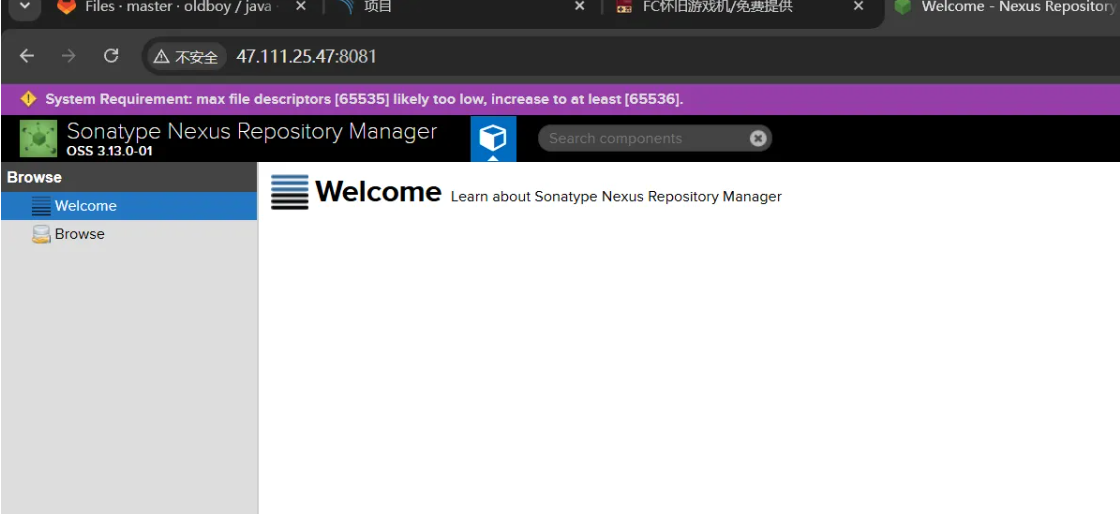Viewport: 1120px width, 514px height.
Task: Click the Welcome list icon in sidebar
Action: 41,206
